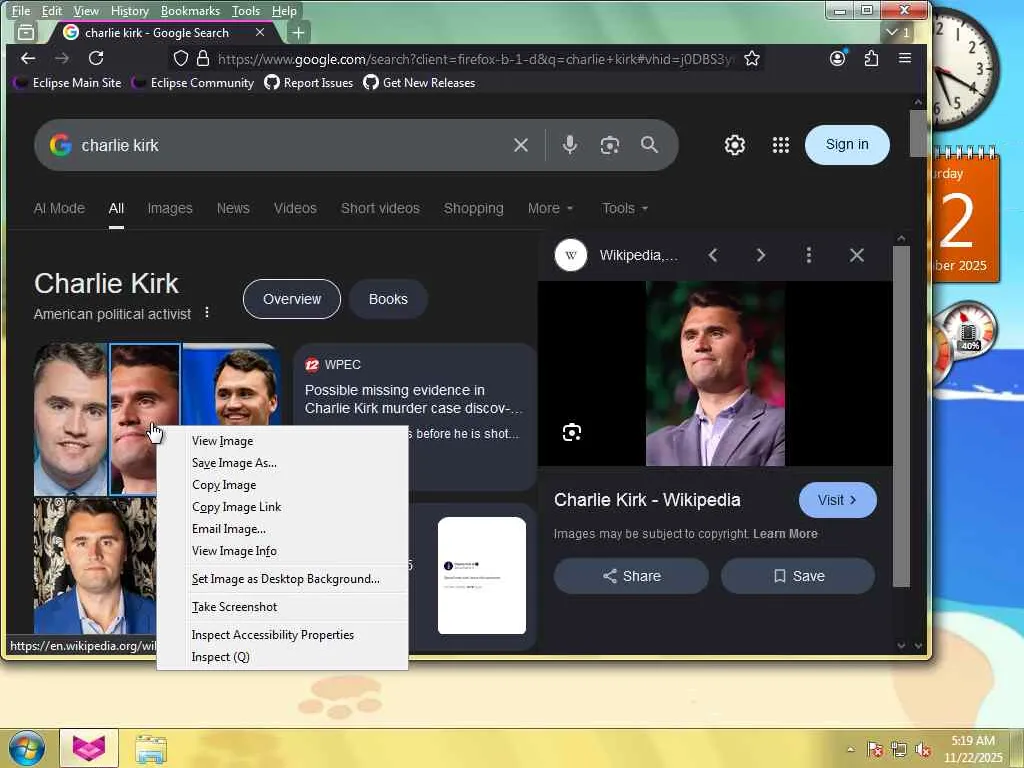Open the Short videos tab
The height and width of the screenshot is (768, 1024).
point(380,208)
